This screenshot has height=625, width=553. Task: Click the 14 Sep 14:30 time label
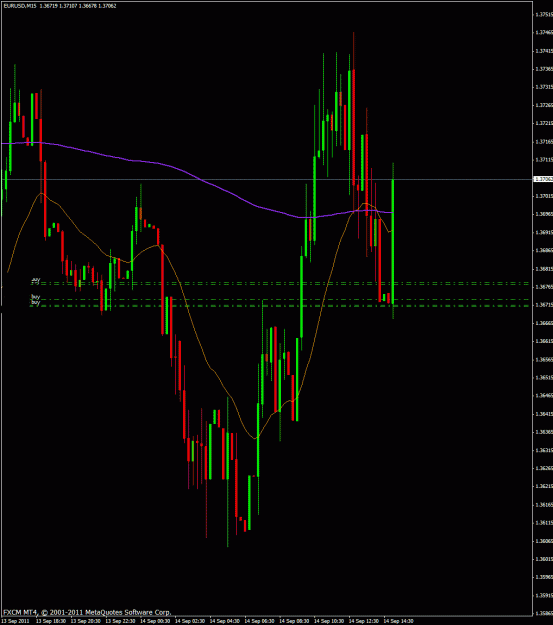click(398, 621)
